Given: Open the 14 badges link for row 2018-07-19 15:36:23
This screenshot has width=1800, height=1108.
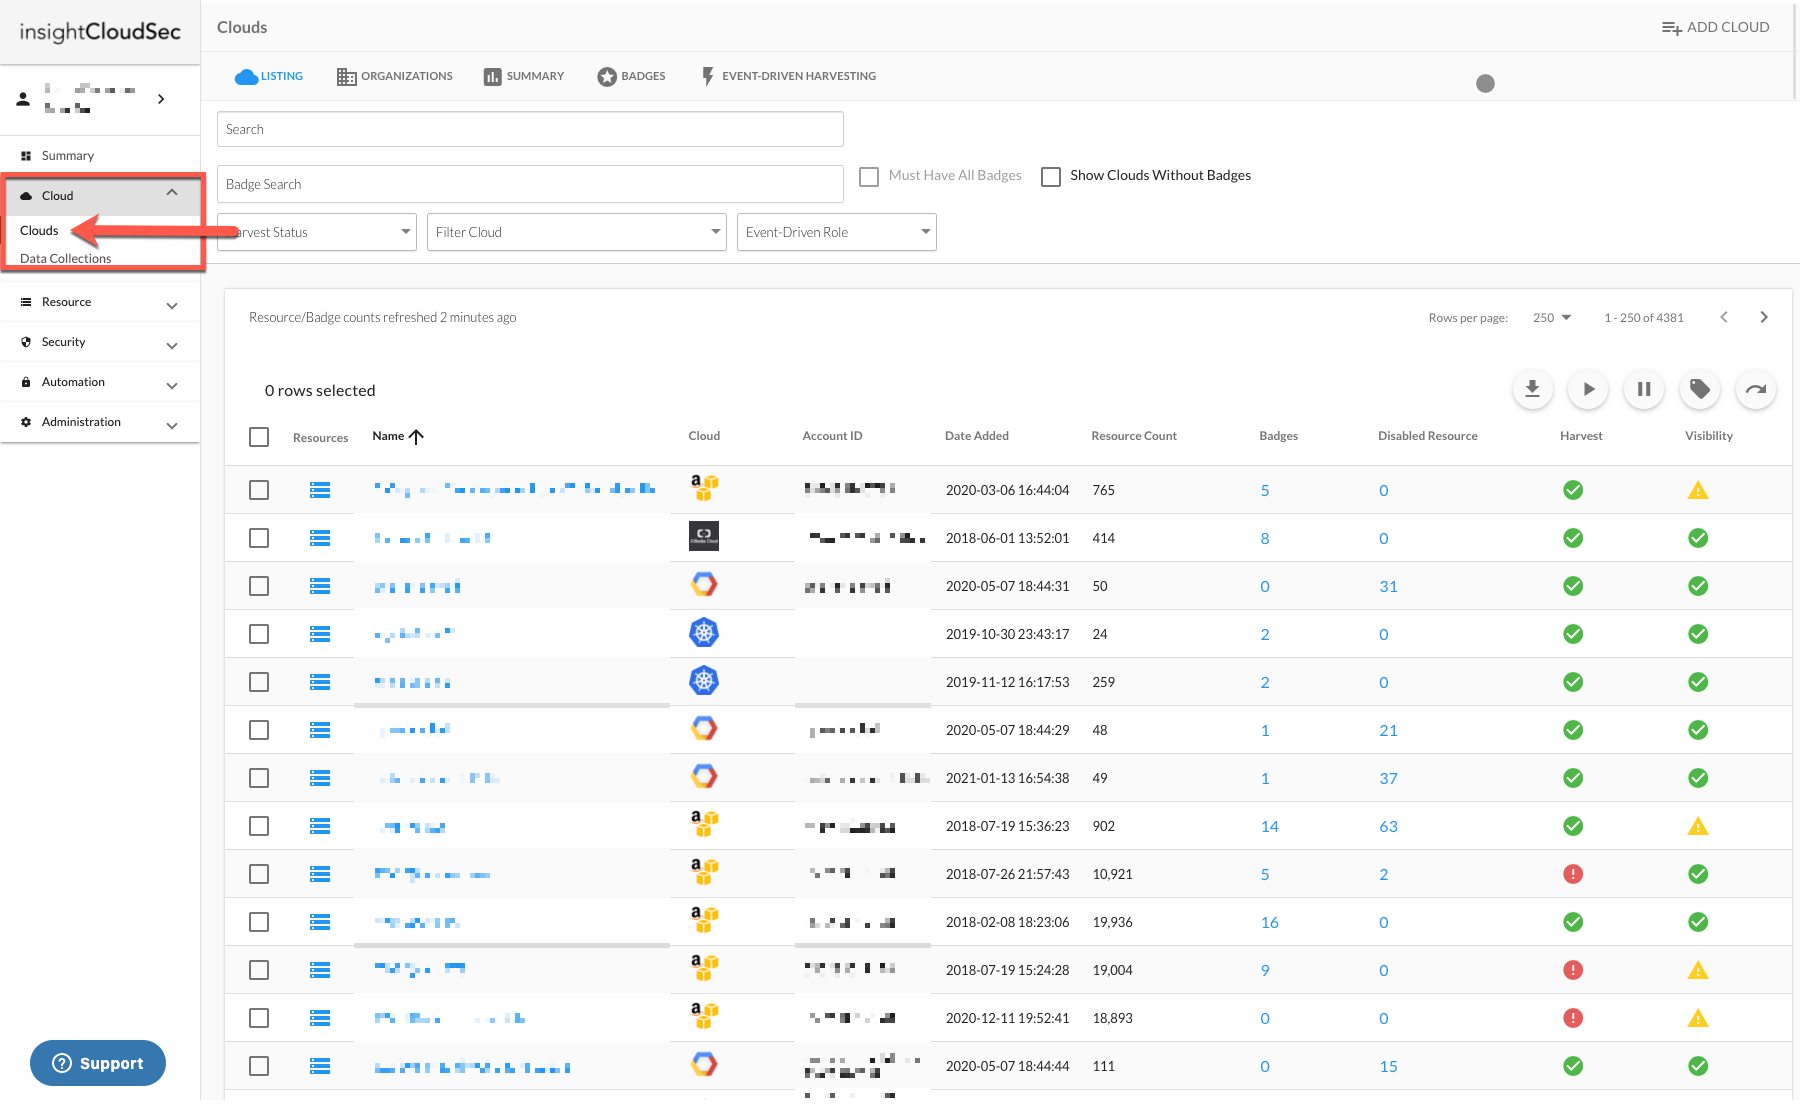Looking at the screenshot, I should pos(1270,826).
